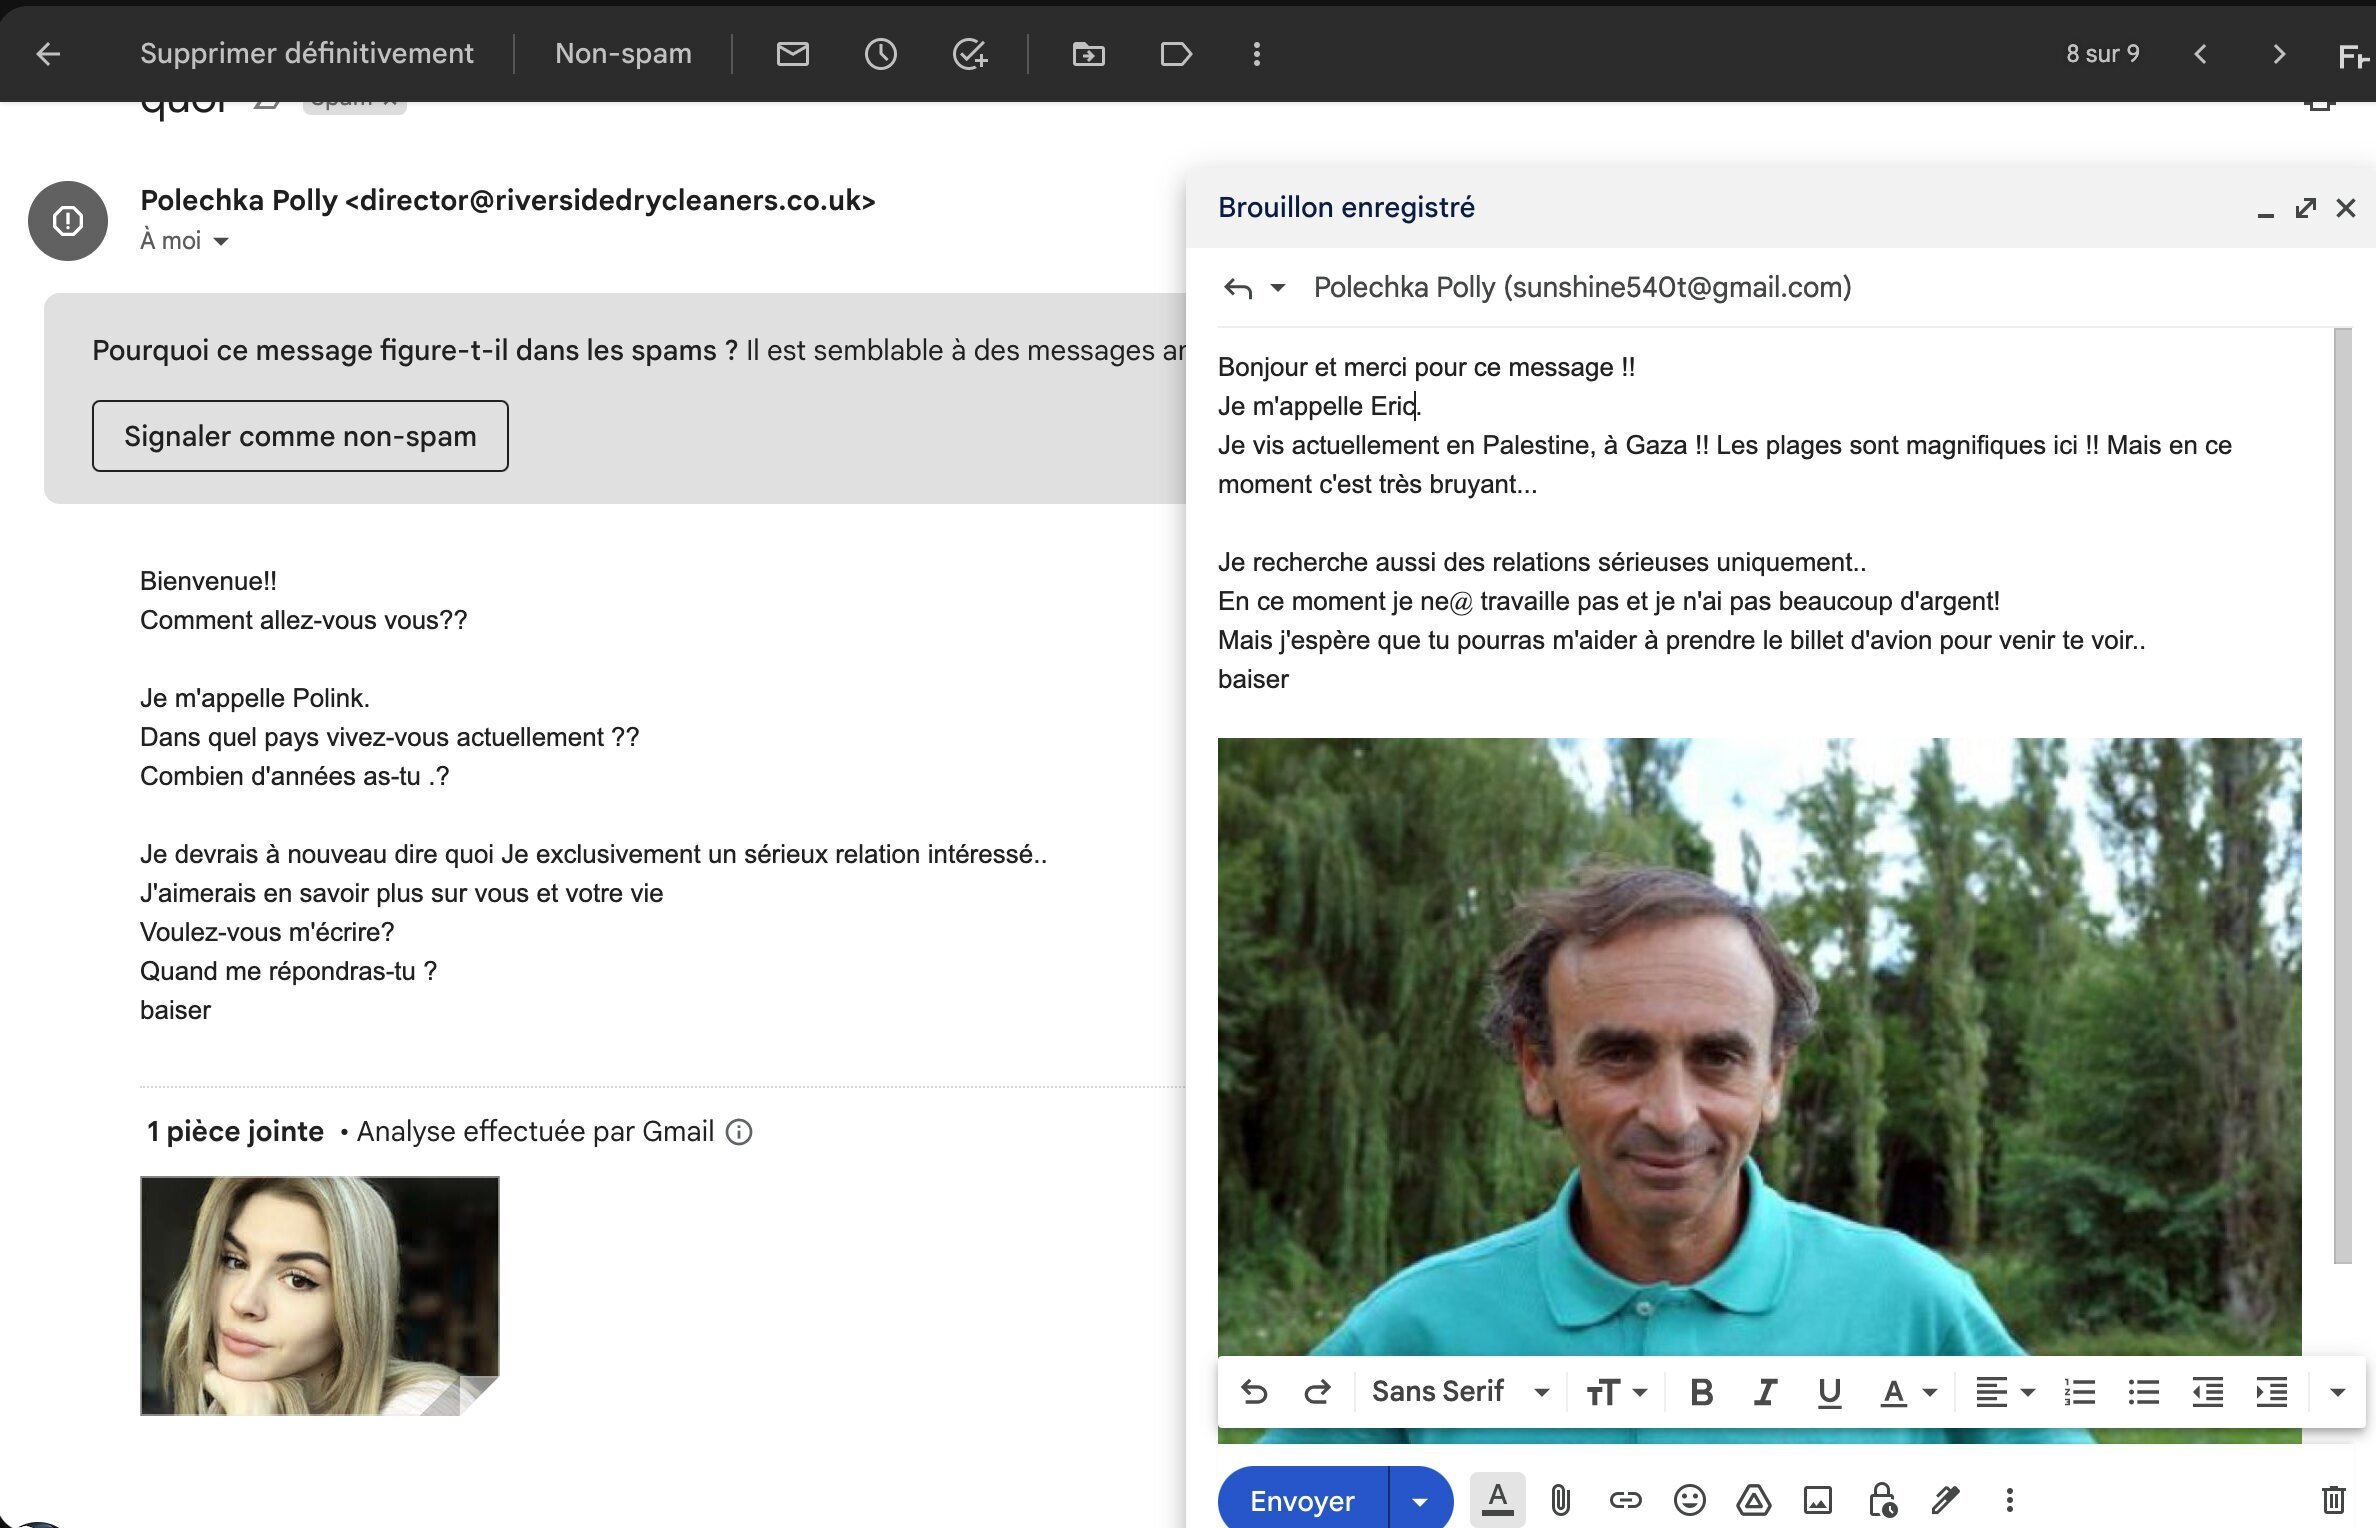2376x1528 pixels.
Task: Toggle italic formatting in compose toolbar
Action: point(1765,1392)
